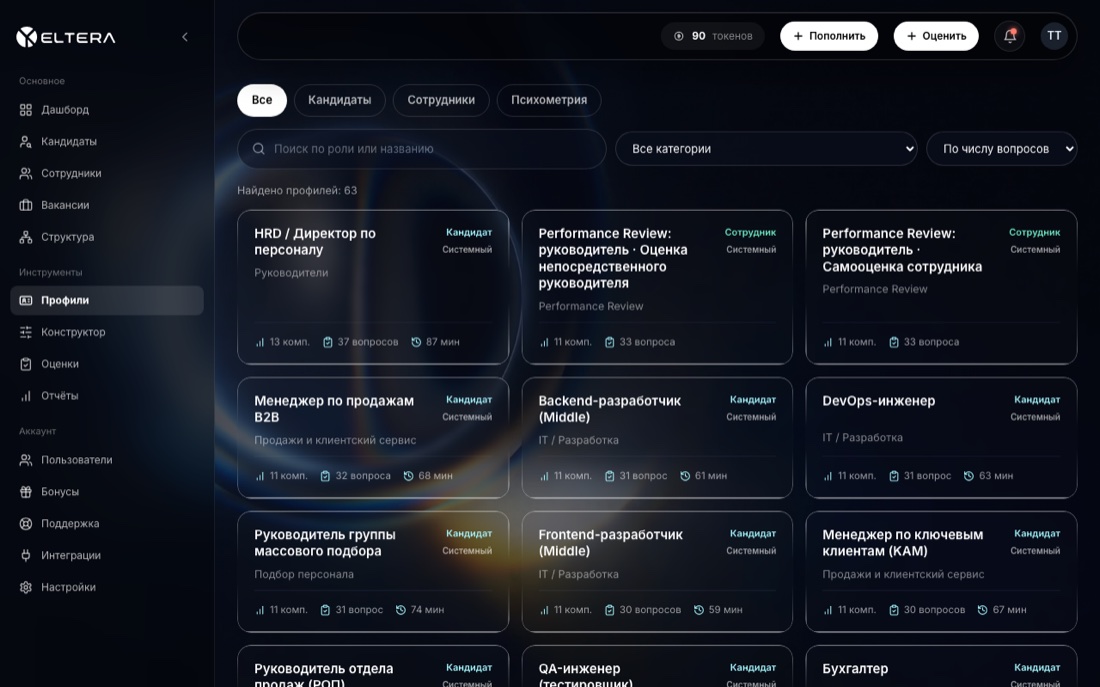Click the competency bars icon by 13 комп.

point(260,342)
